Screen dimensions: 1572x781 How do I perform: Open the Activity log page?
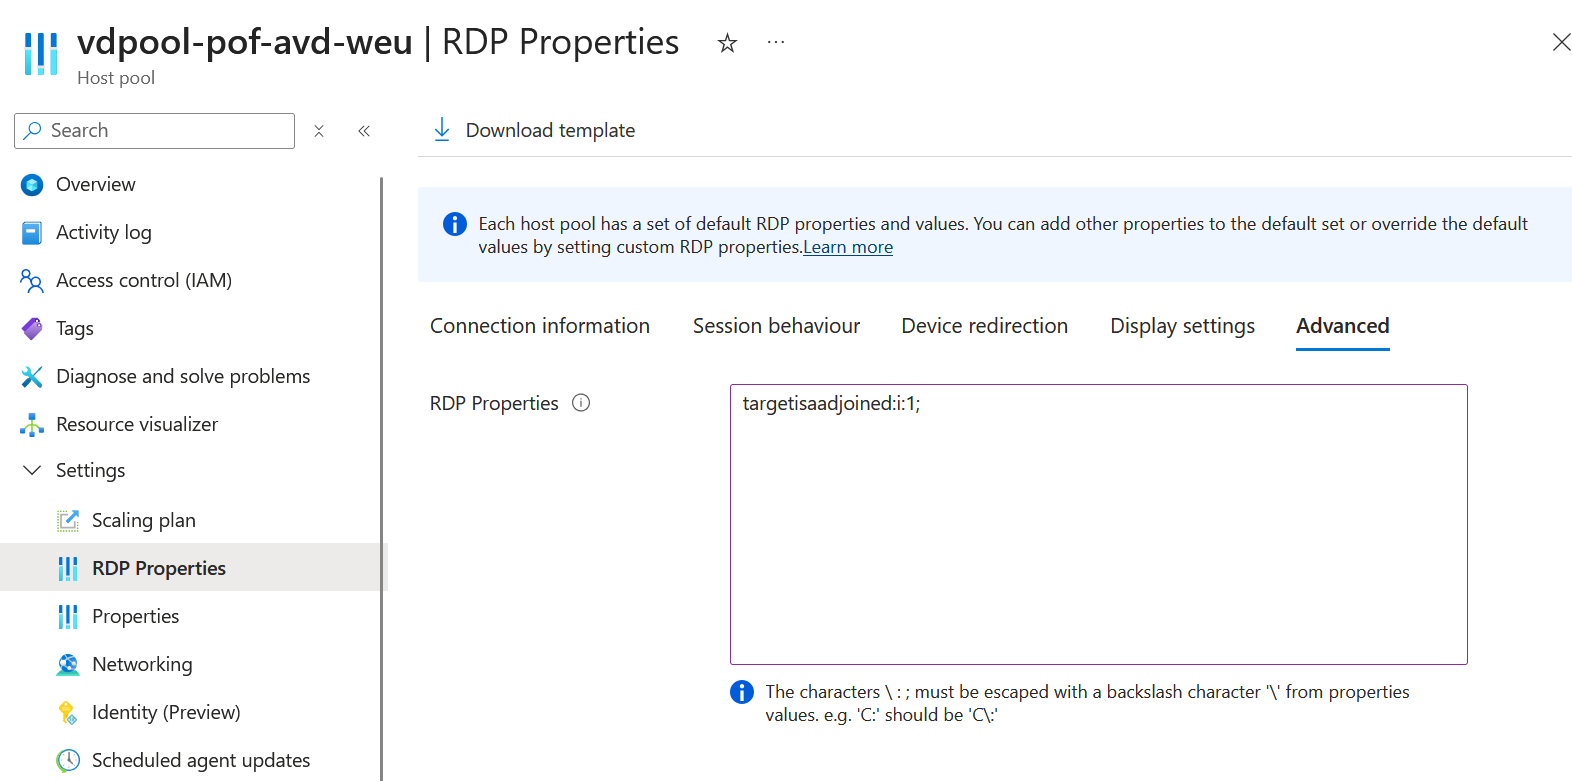pos(103,233)
